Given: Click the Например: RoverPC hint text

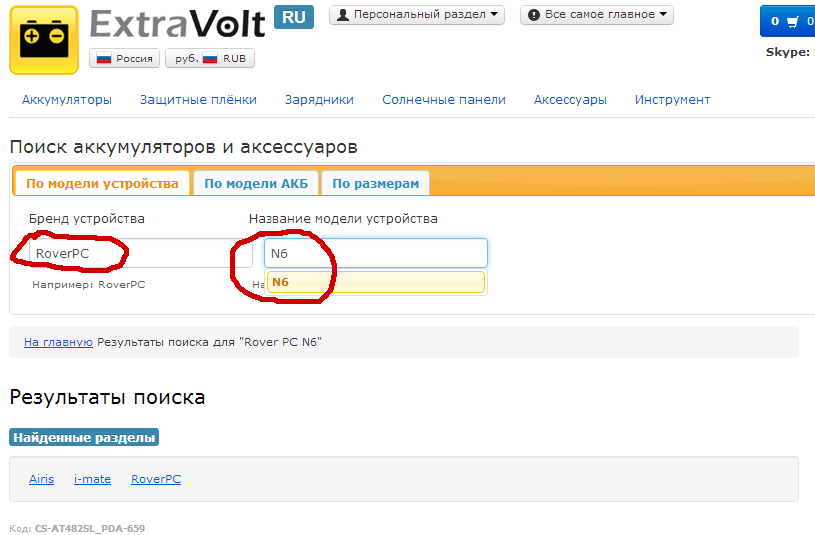Looking at the screenshot, I should [x=88, y=285].
